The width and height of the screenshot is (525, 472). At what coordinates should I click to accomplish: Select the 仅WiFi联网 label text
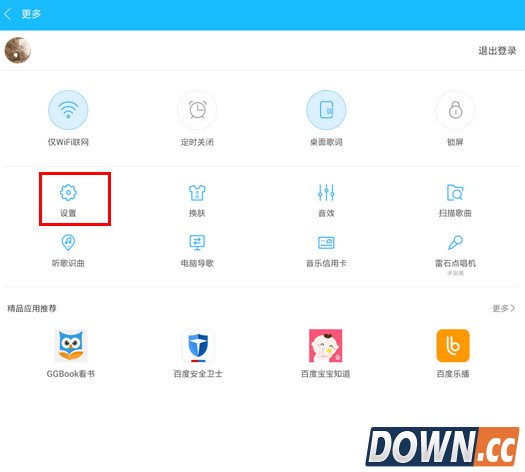click(68, 142)
